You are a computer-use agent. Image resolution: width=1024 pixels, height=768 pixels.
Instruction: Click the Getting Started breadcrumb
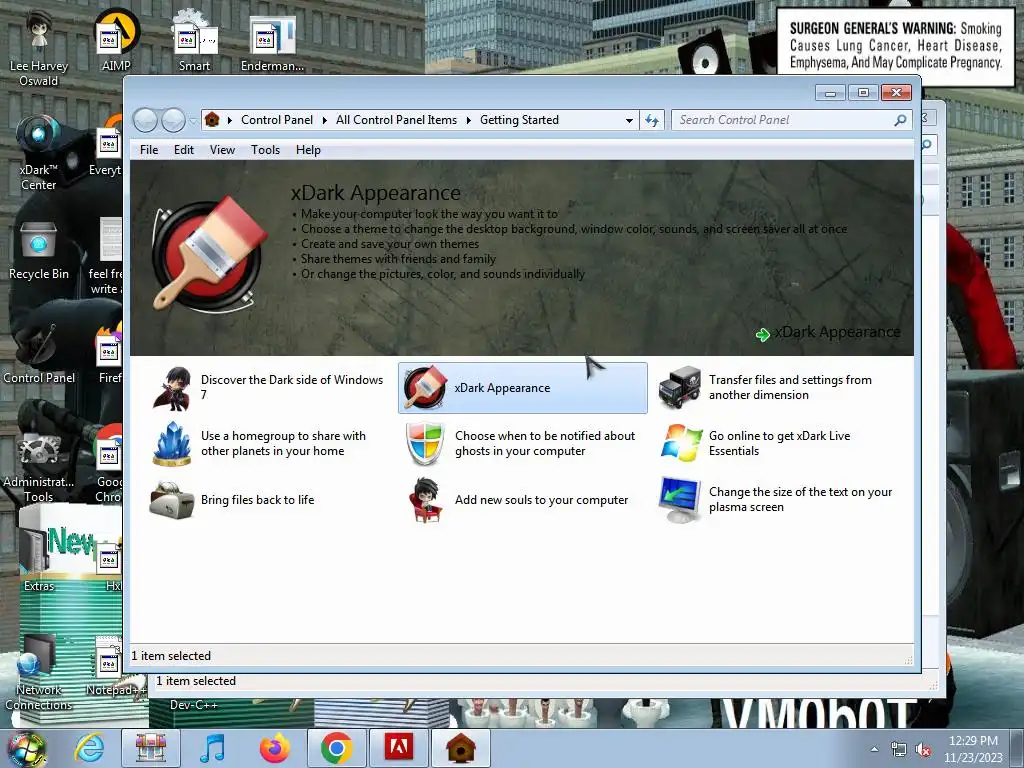pos(519,120)
